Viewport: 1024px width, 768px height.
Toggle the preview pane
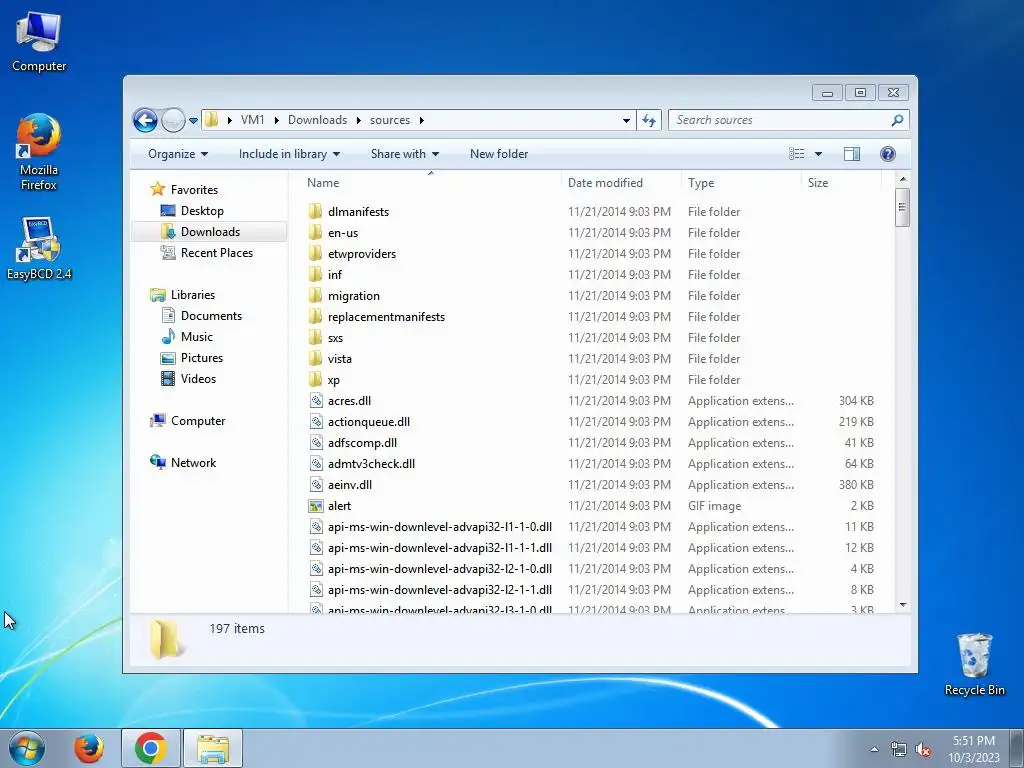click(x=852, y=154)
